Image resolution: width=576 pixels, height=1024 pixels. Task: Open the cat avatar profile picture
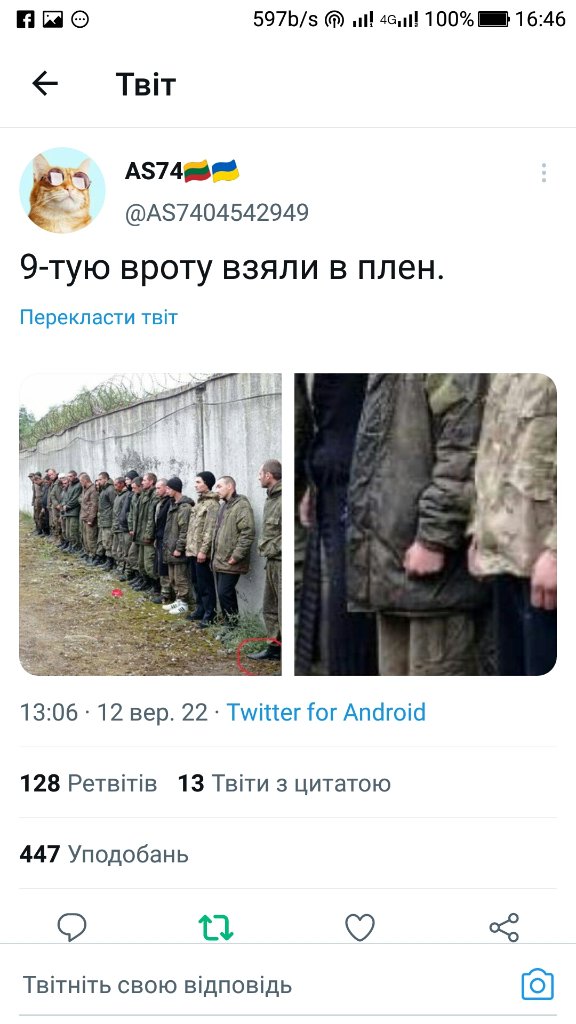62,190
